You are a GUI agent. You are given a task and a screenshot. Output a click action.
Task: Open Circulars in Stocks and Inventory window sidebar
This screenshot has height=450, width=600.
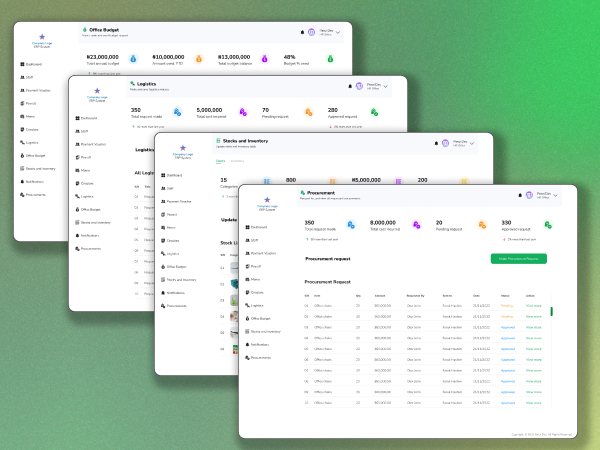click(x=170, y=241)
